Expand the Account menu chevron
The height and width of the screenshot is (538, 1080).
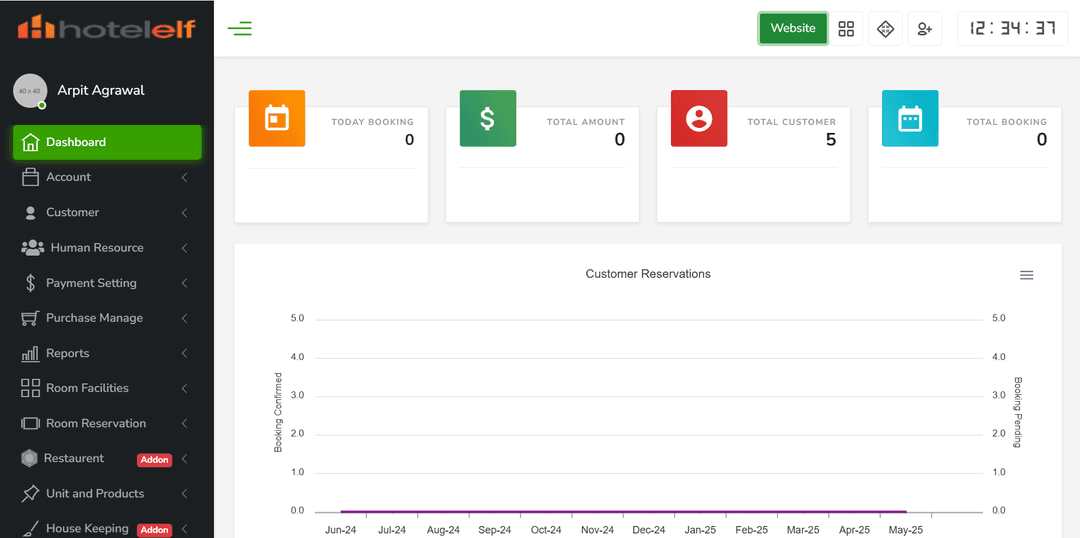click(185, 178)
